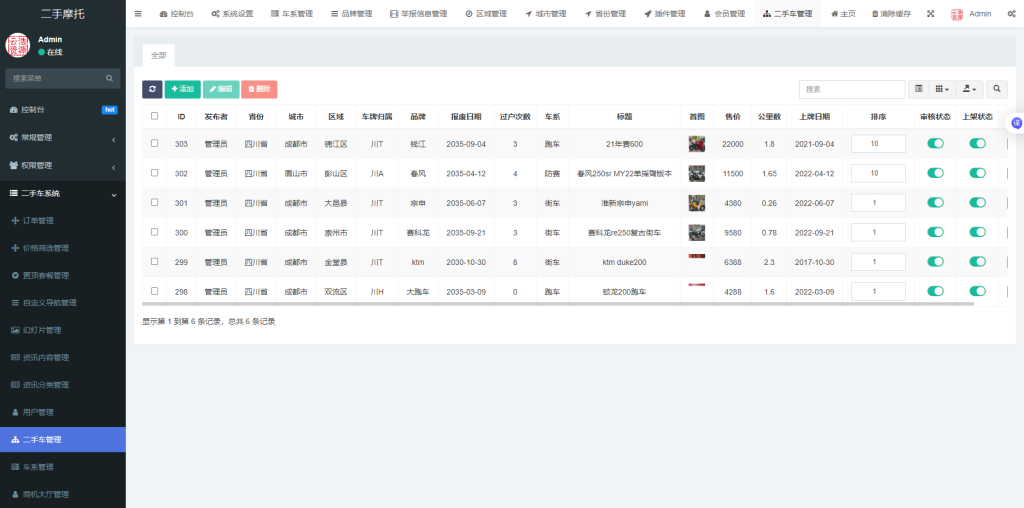
Task: Switch to 系统设置 tab
Action: coord(232,14)
